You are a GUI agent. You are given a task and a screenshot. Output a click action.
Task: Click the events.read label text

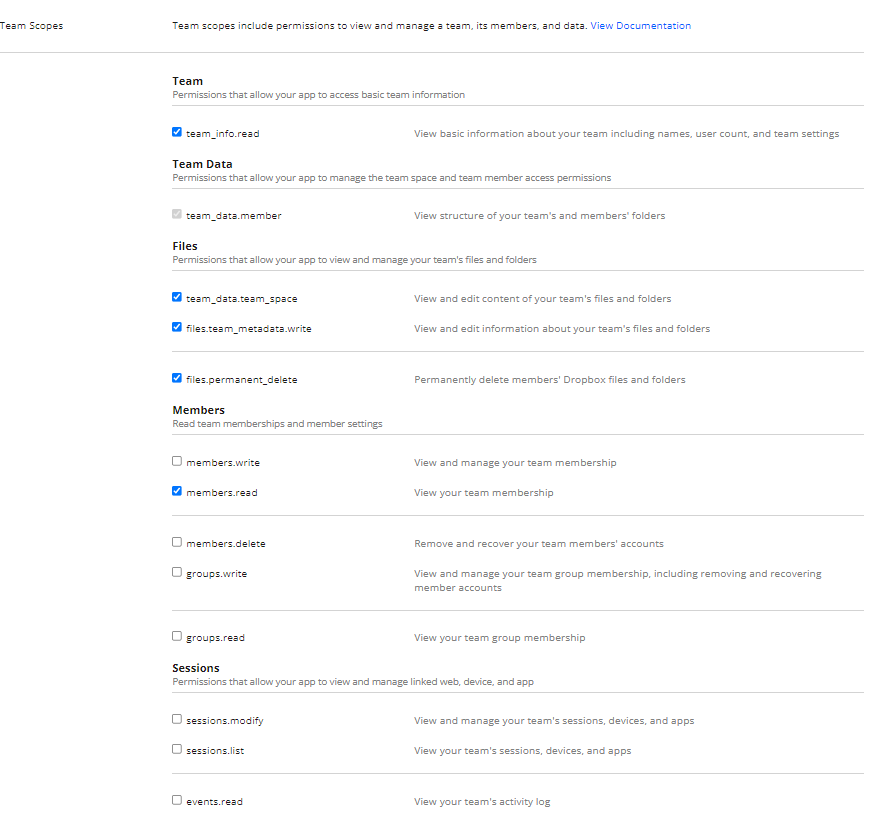(214, 802)
